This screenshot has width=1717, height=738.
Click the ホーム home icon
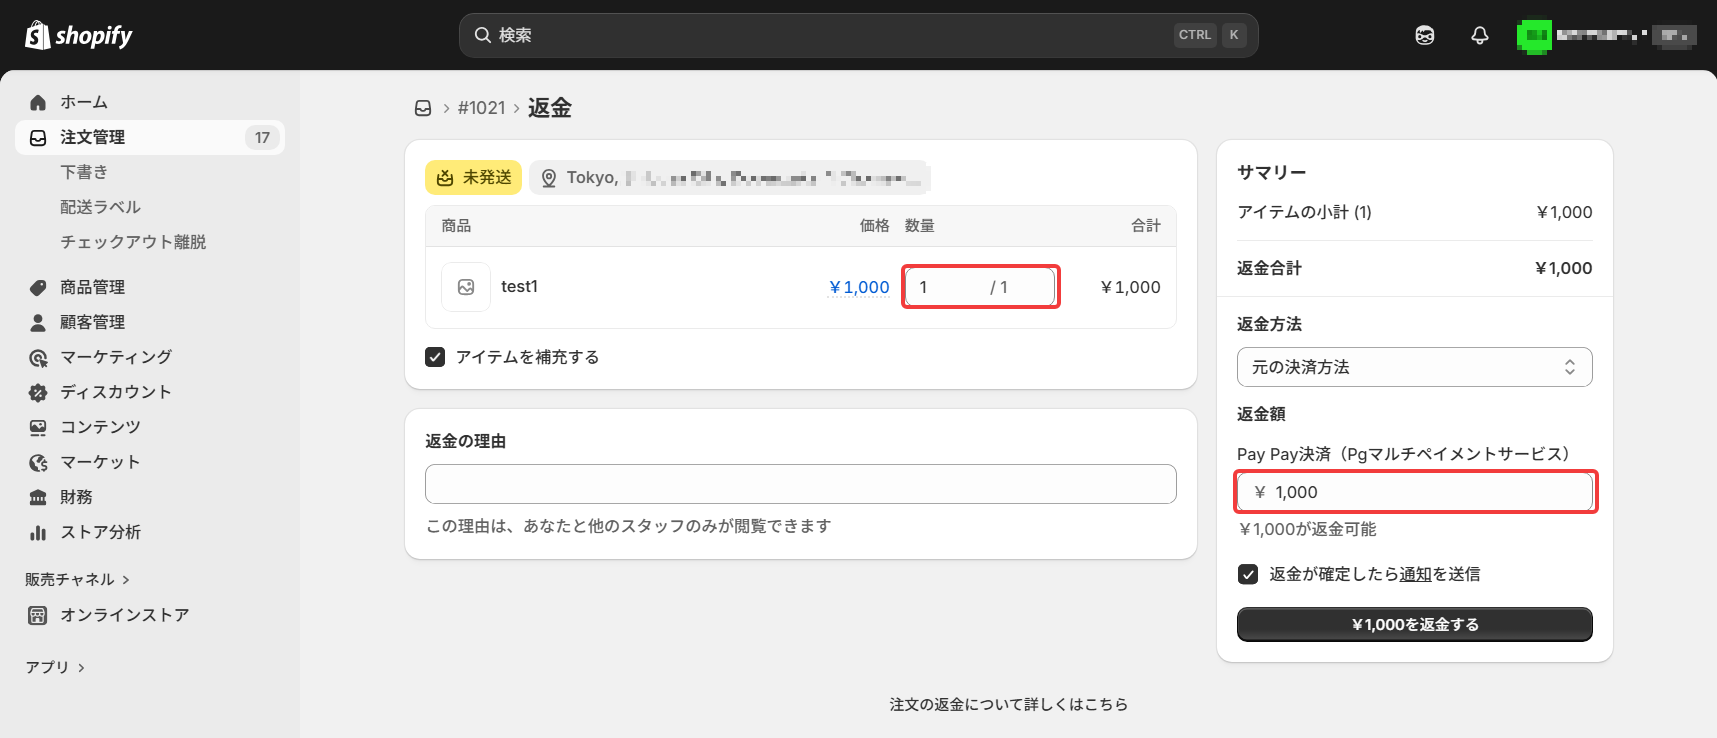click(x=38, y=102)
